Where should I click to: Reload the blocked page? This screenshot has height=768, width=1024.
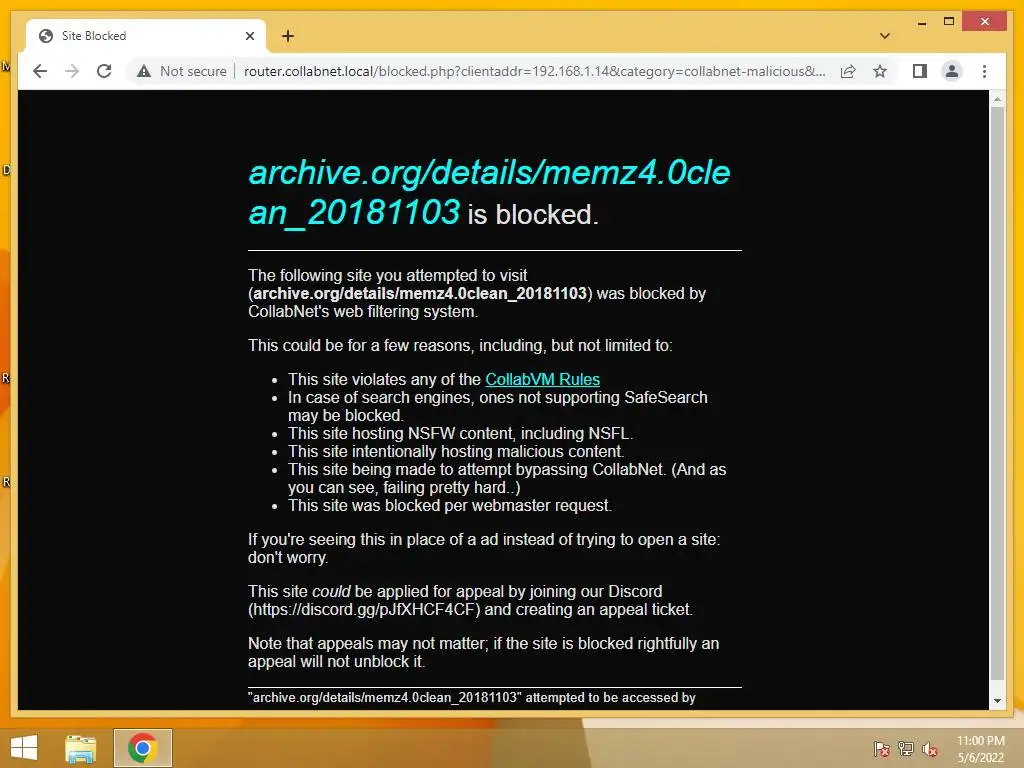(104, 71)
